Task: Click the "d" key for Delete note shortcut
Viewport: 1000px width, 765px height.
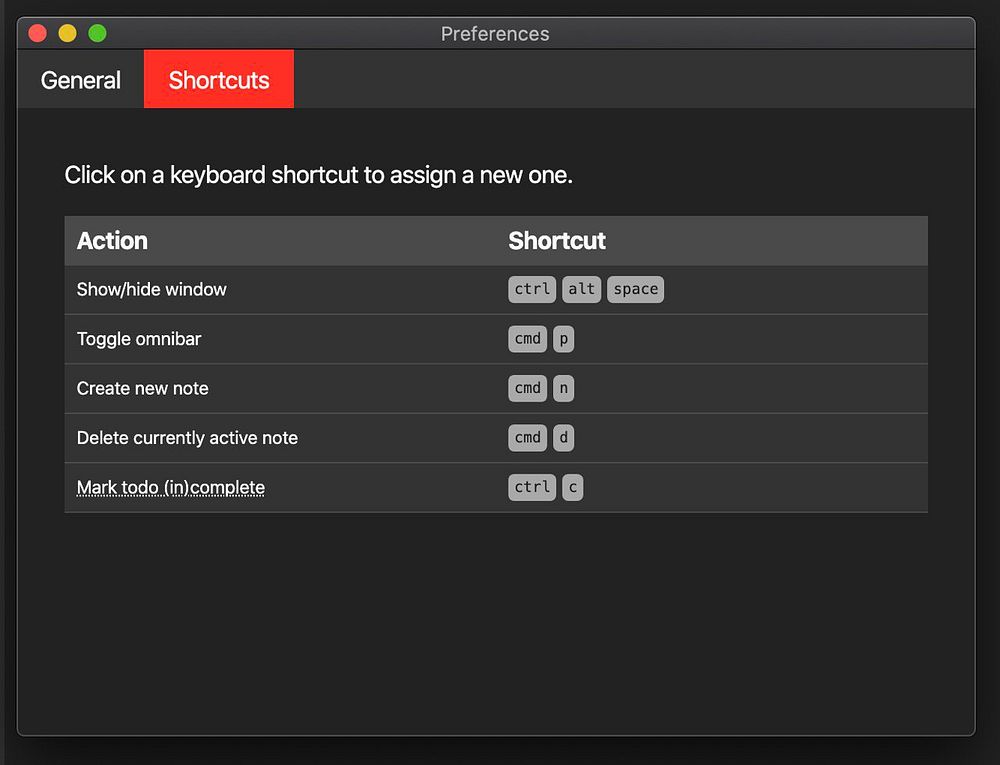Action: click(x=564, y=438)
